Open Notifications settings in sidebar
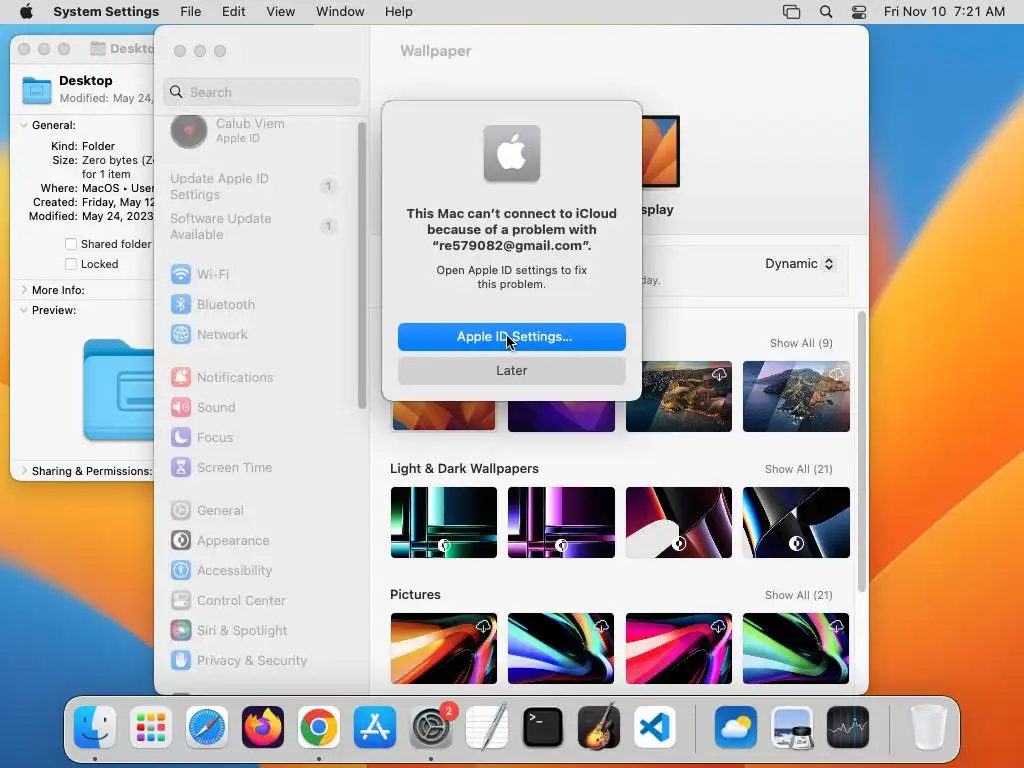 (222, 377)
